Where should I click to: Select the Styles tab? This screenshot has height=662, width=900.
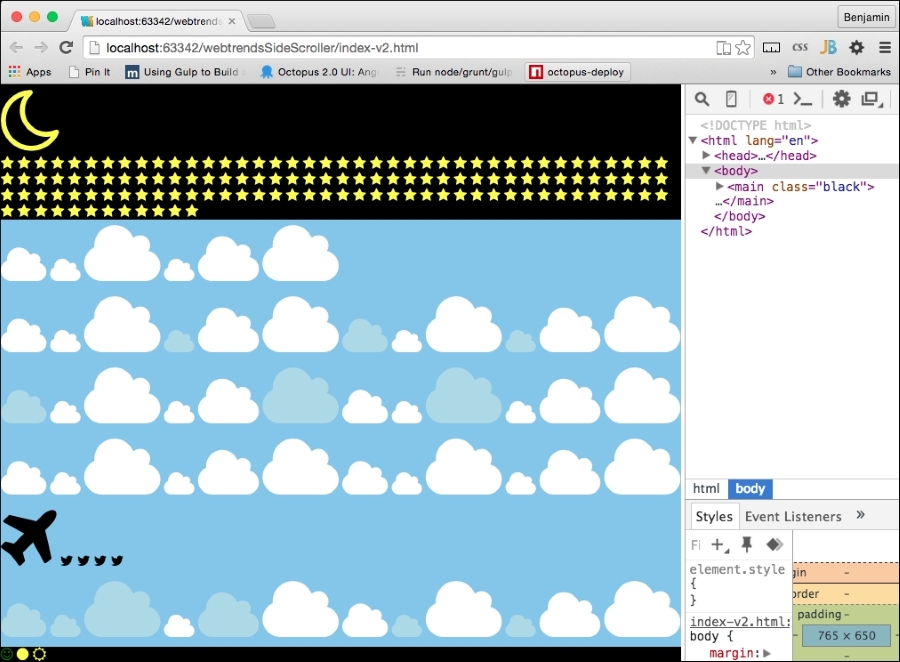point(714,516)
